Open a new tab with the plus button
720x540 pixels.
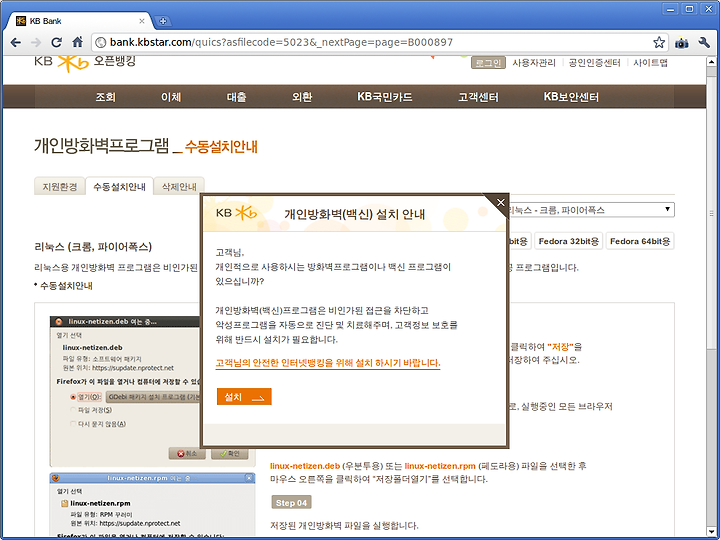pyautogui.click(x=163, y=21)
